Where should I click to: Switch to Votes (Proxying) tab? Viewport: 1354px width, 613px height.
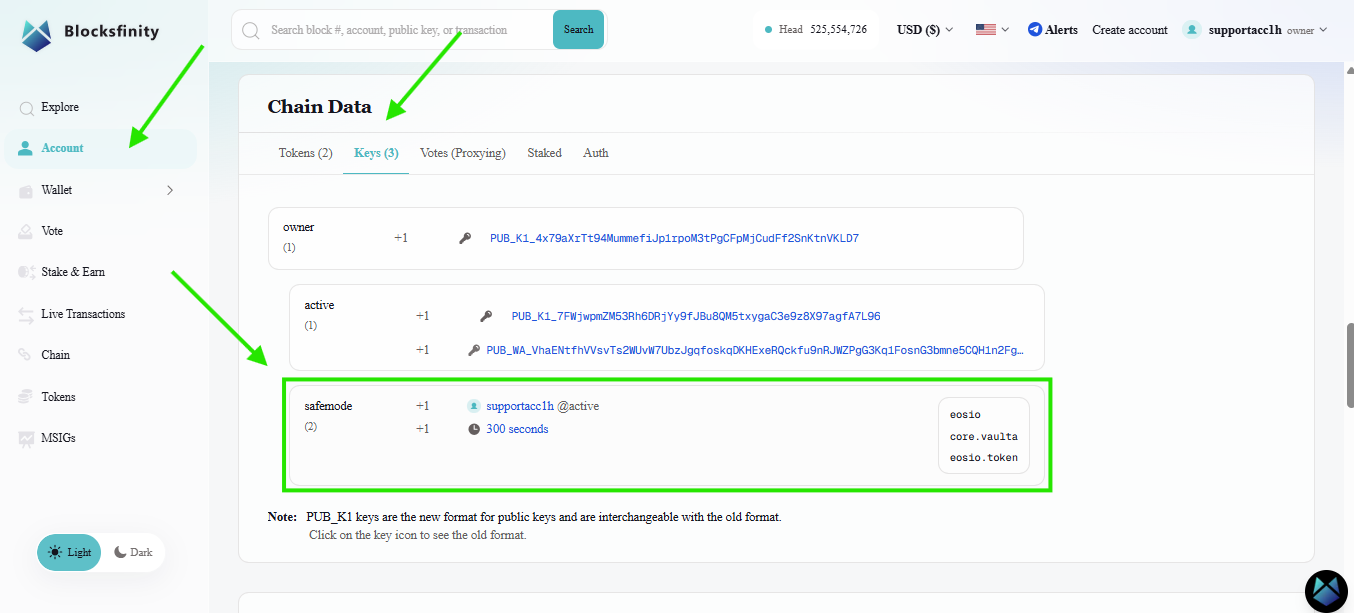[x=463, y=153]
